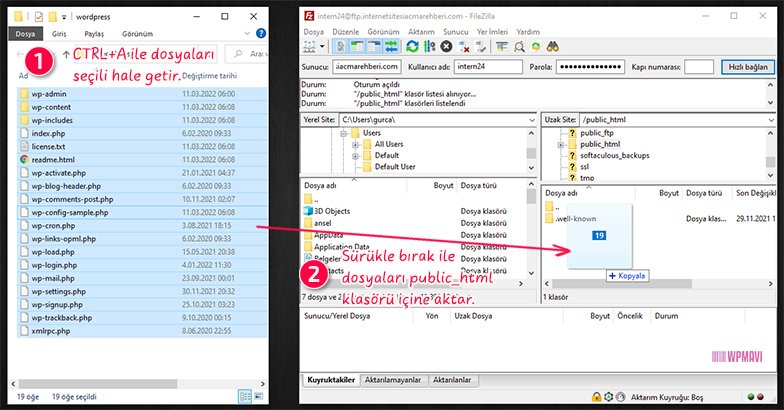
Task: Switch to the Aktarılamayanlar tab
Action: 393,380
